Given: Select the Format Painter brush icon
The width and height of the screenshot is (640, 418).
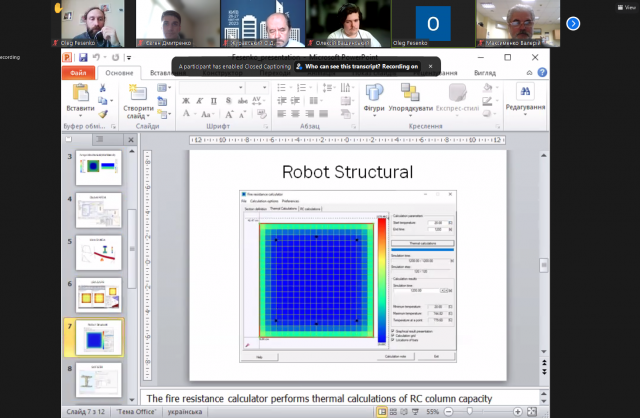Looking at the screenshot, I should coord(103,114).
